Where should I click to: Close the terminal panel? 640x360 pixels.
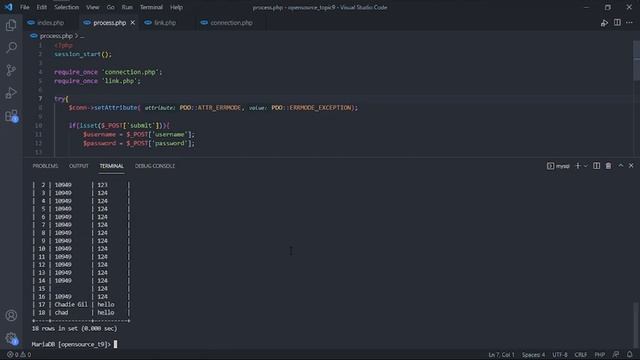[x=631, y=166]
